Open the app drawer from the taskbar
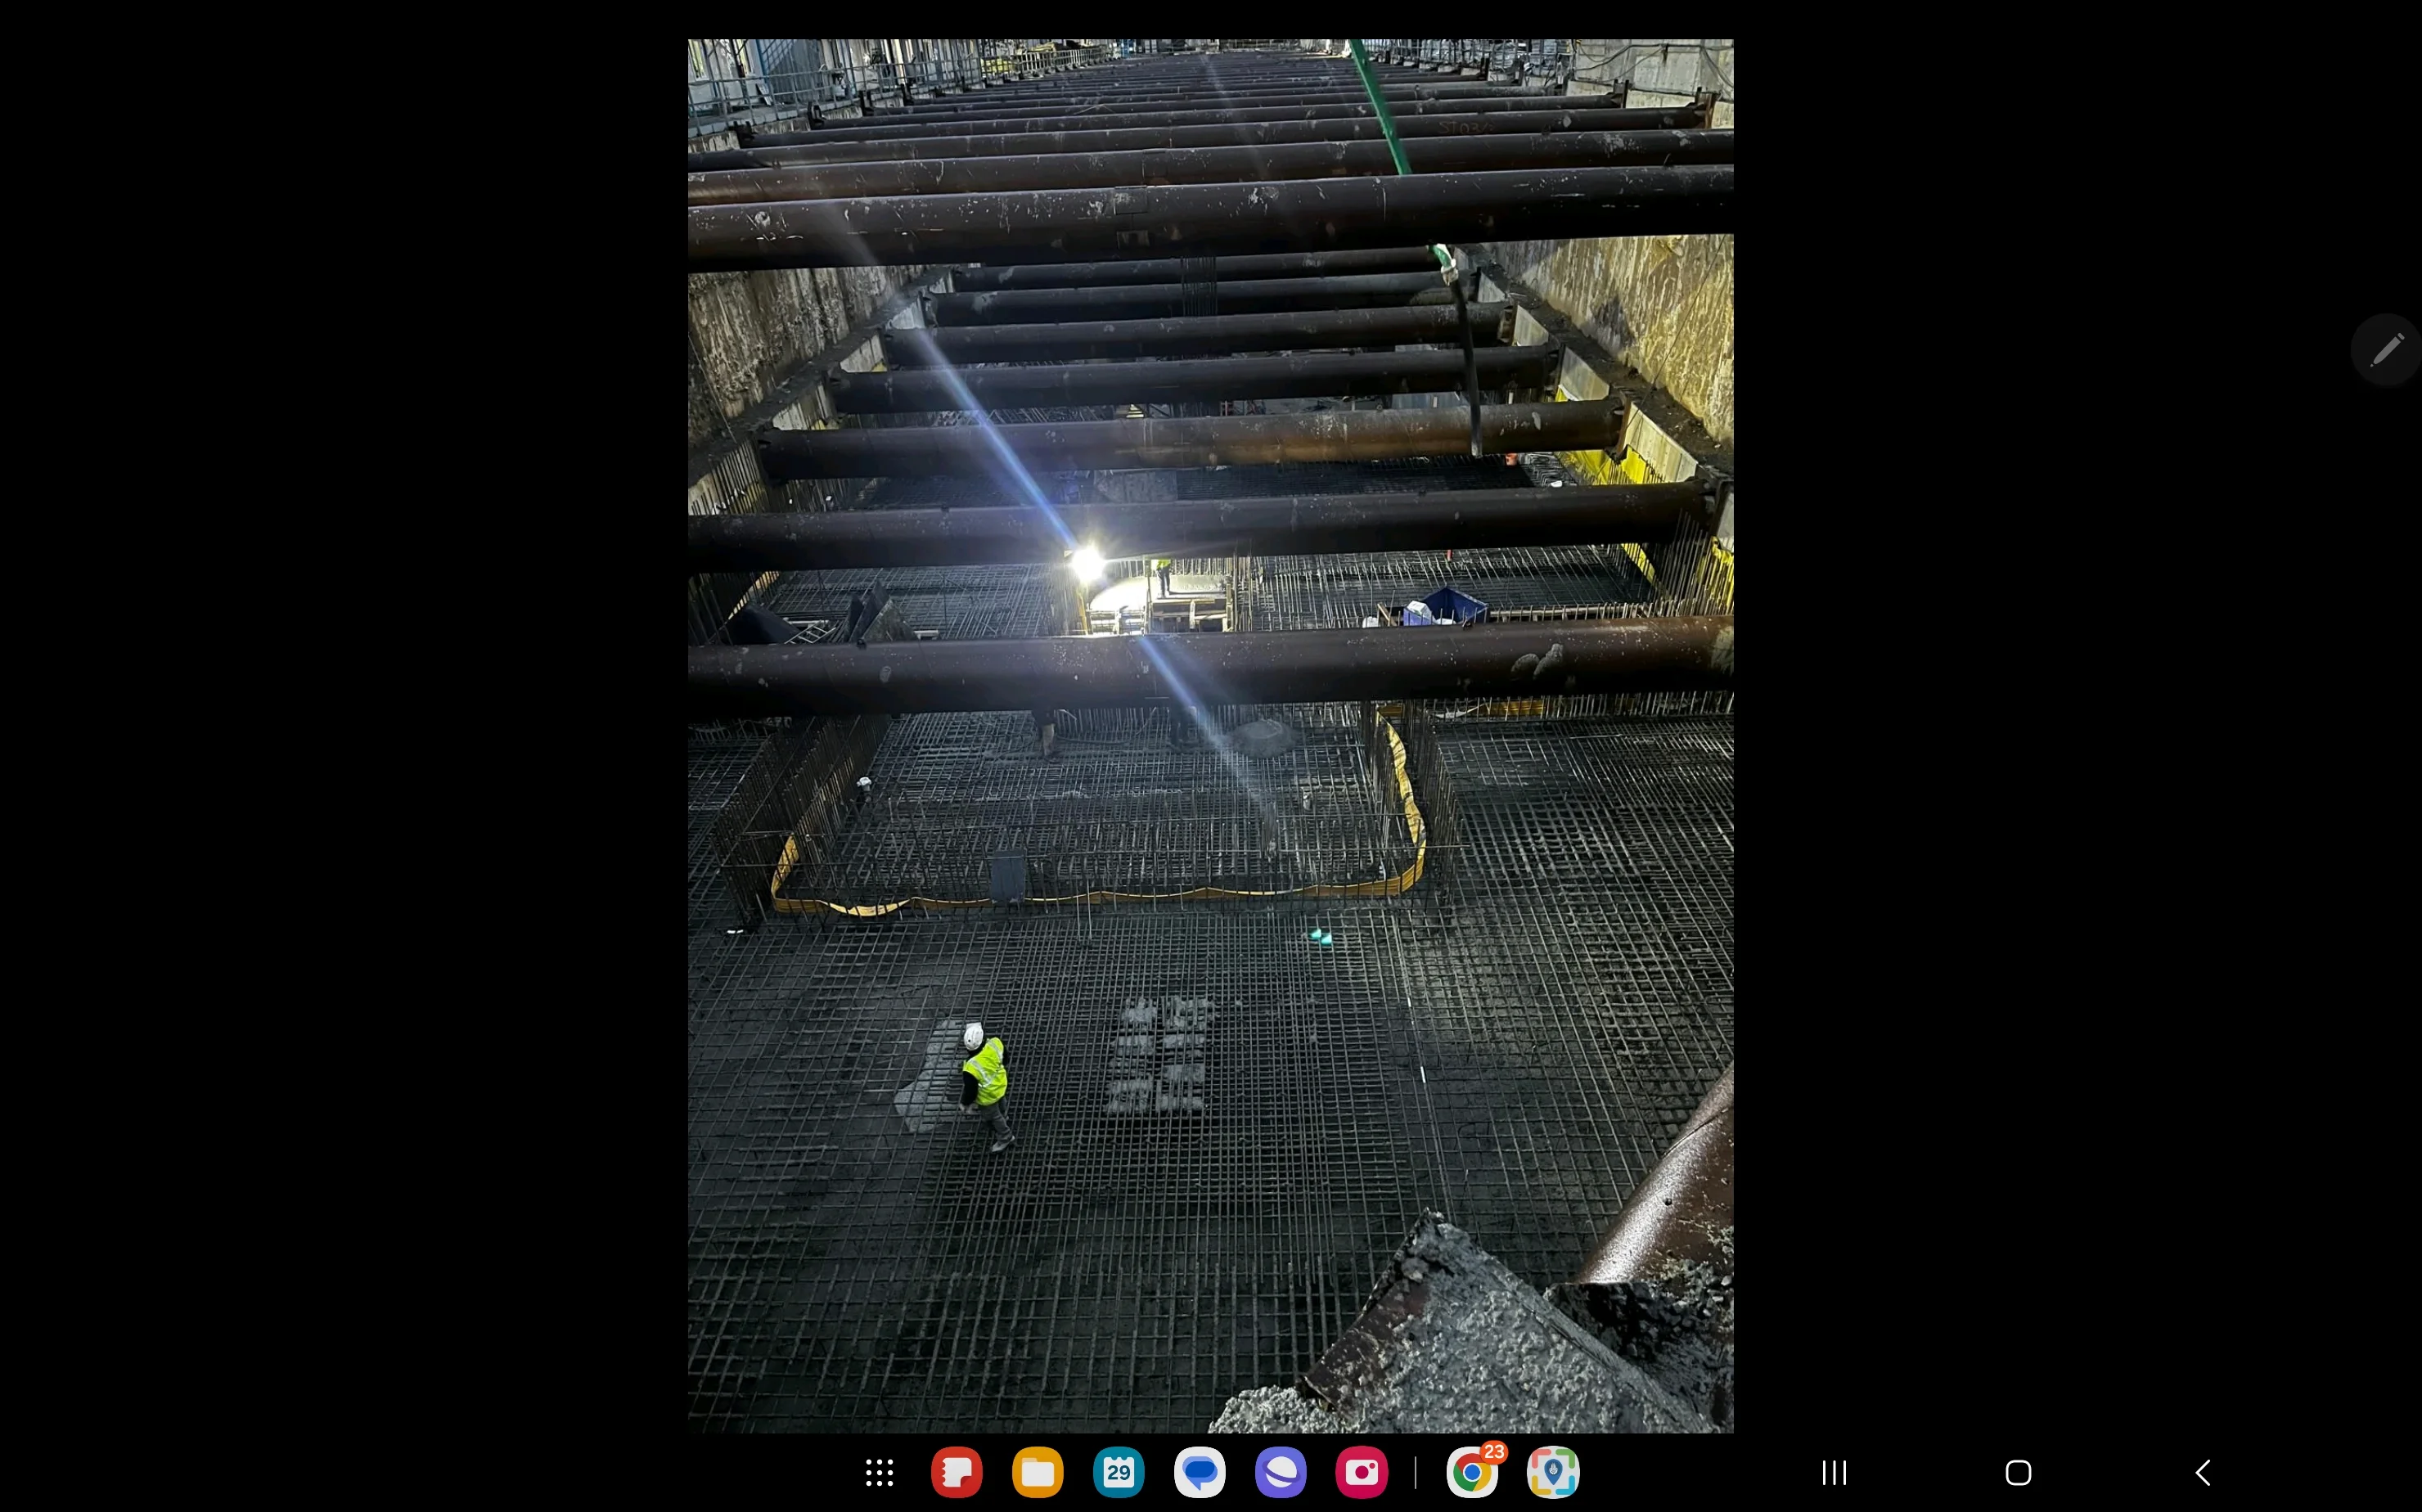 (x=880, y=1472)
